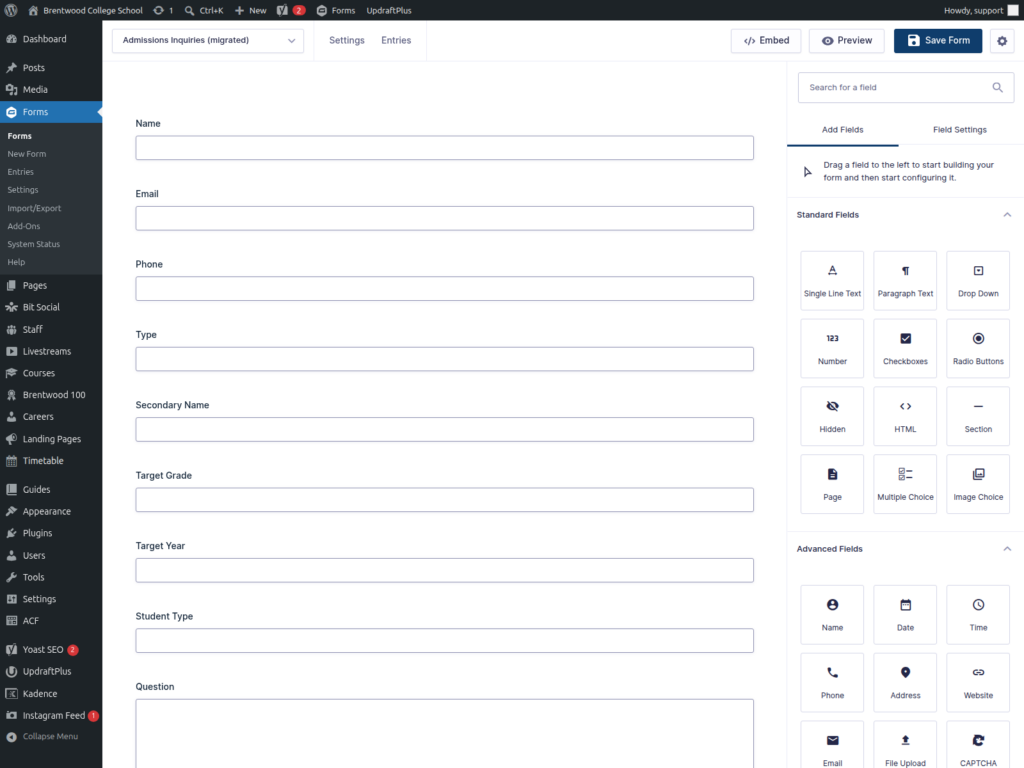Add a Drop Down field

978,280
